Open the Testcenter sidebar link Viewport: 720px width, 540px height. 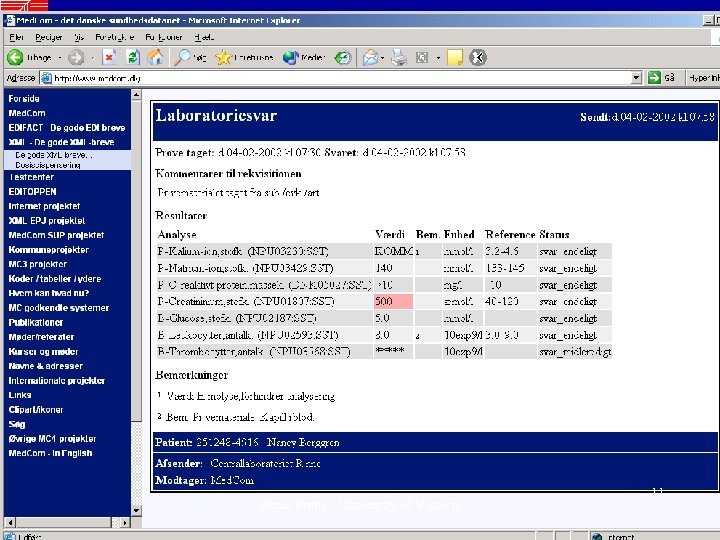(x=31, y=177)
